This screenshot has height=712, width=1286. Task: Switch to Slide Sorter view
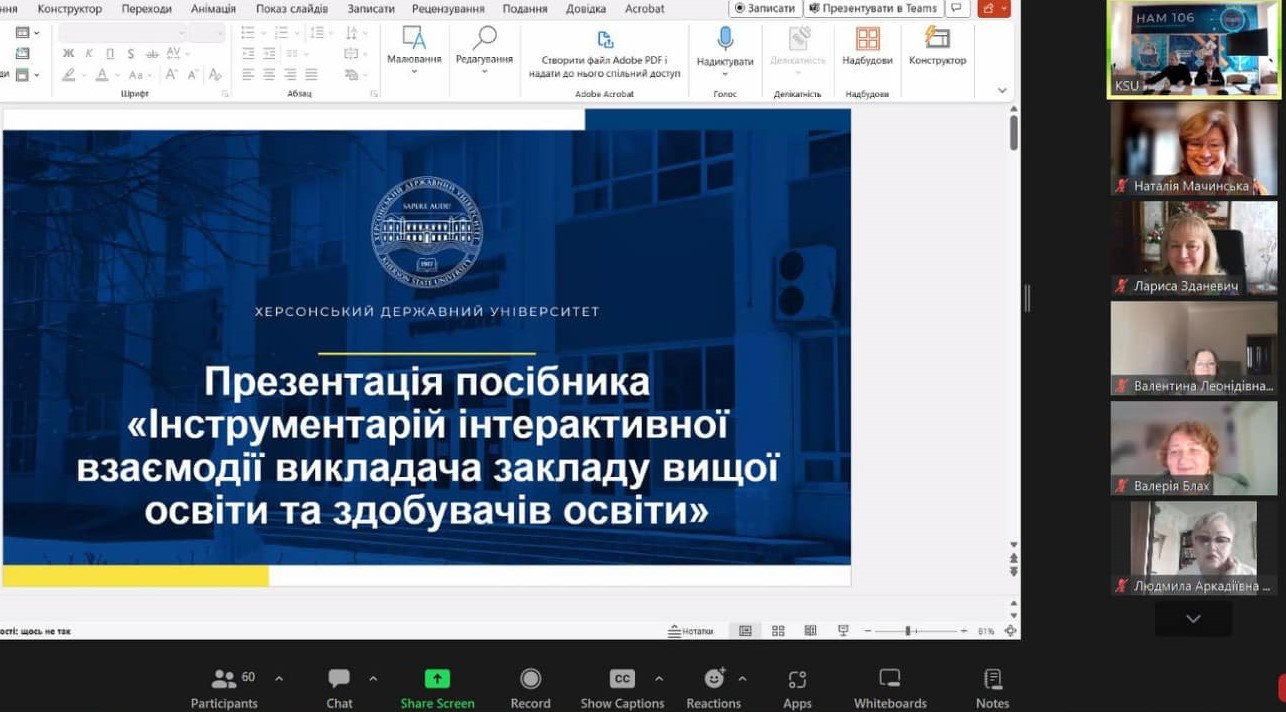778,631
